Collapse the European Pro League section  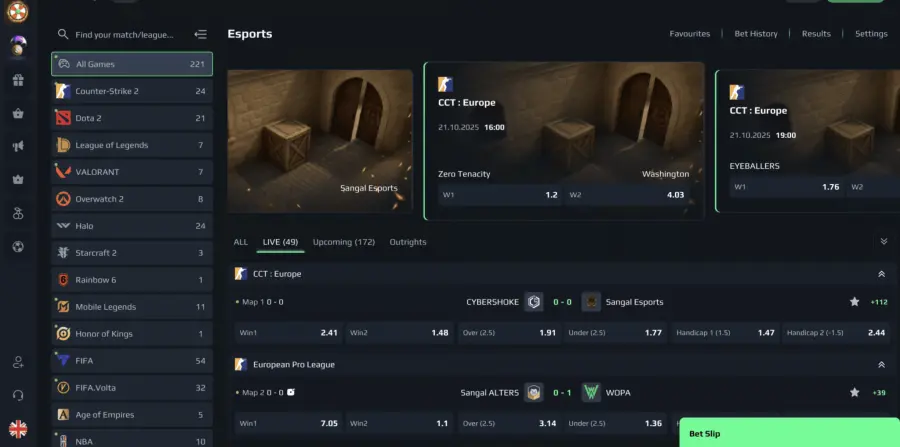click(882, 364)
